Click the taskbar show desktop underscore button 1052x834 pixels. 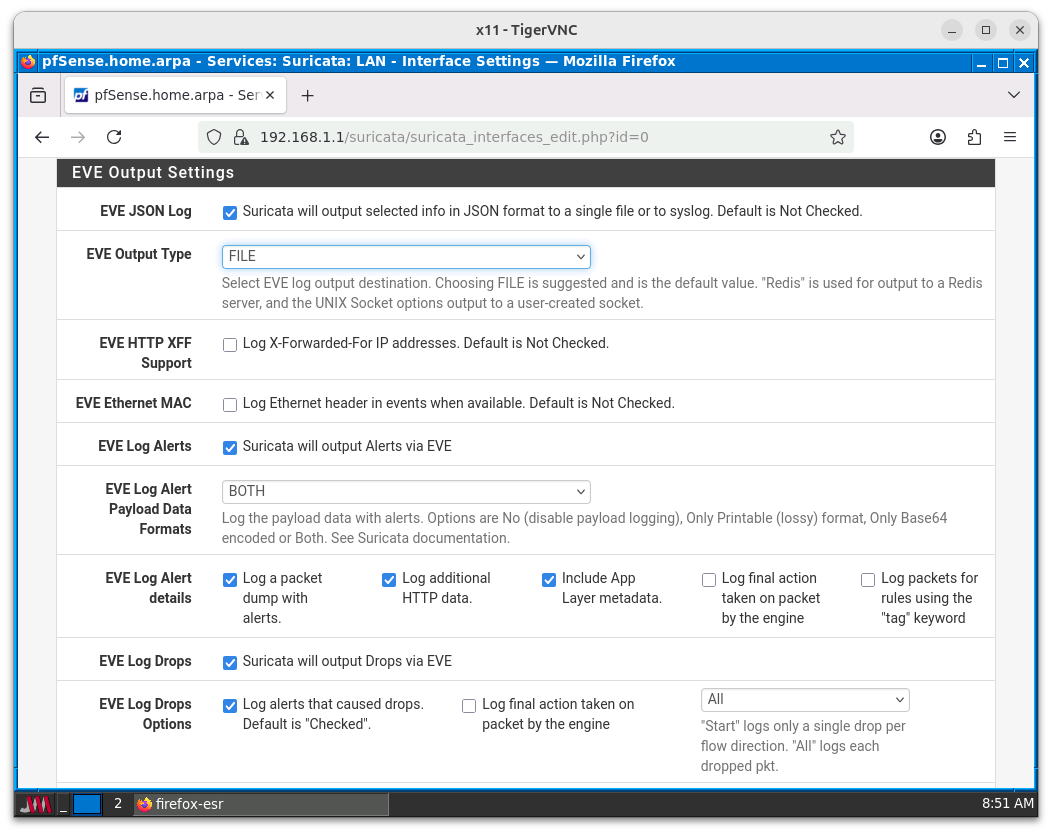[64, 804]
